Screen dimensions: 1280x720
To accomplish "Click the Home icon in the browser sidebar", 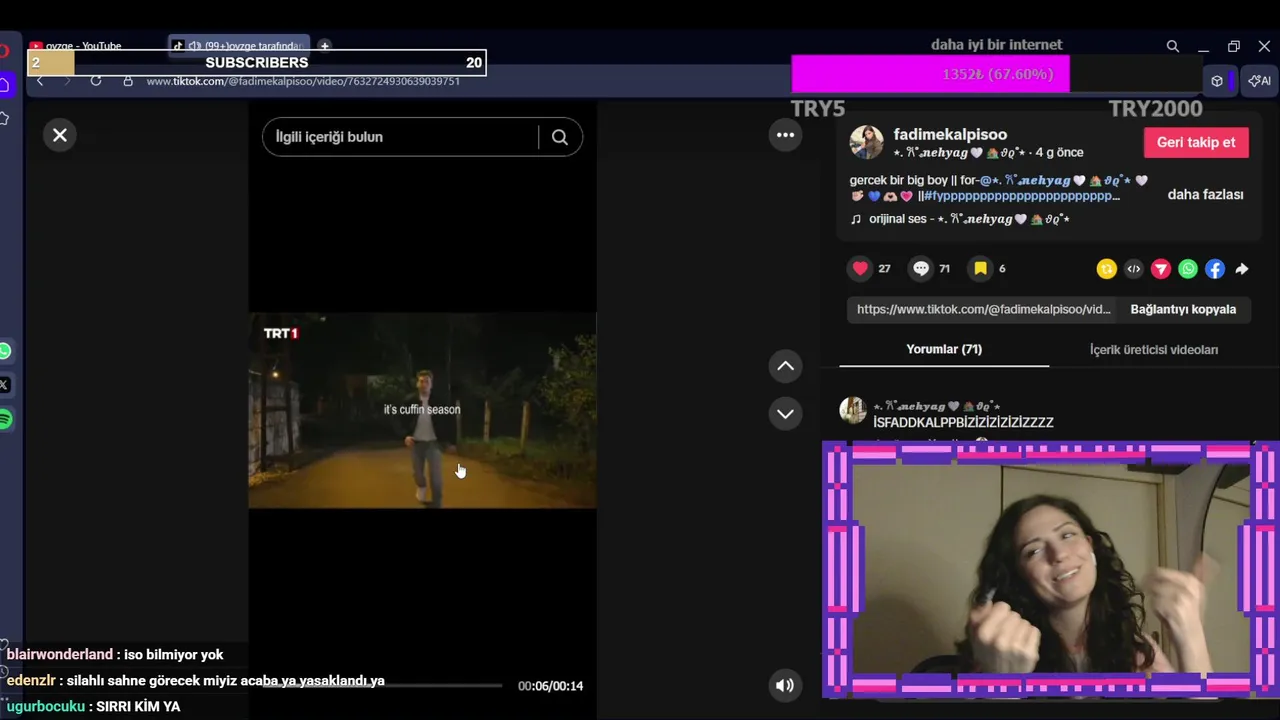I will pyautogui.click(x=5, y=85).
